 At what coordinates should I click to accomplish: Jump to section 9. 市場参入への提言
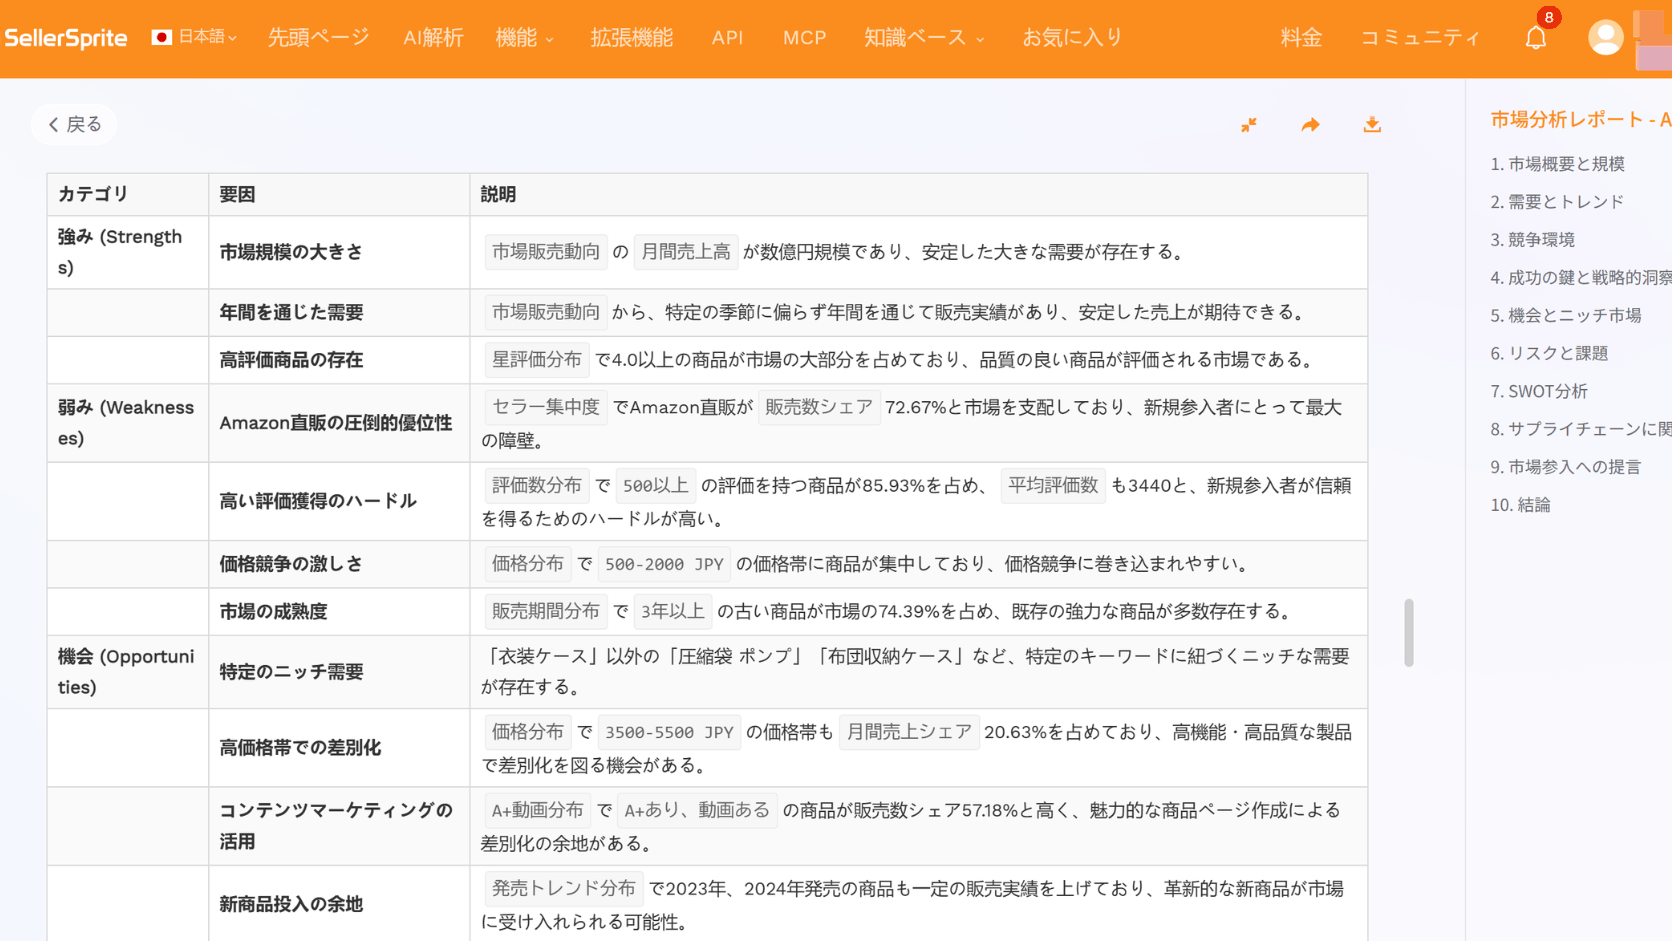click(1566, 468)
